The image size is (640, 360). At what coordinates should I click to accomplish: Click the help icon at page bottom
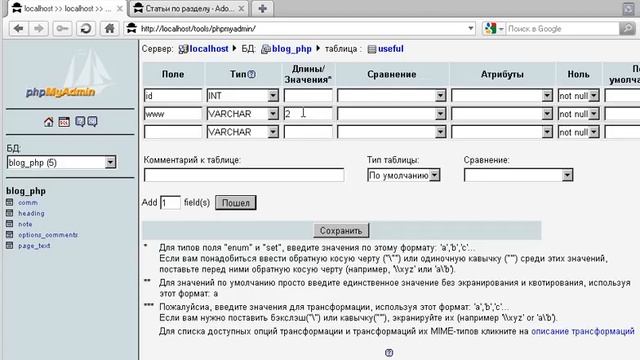tap(389, 353)
